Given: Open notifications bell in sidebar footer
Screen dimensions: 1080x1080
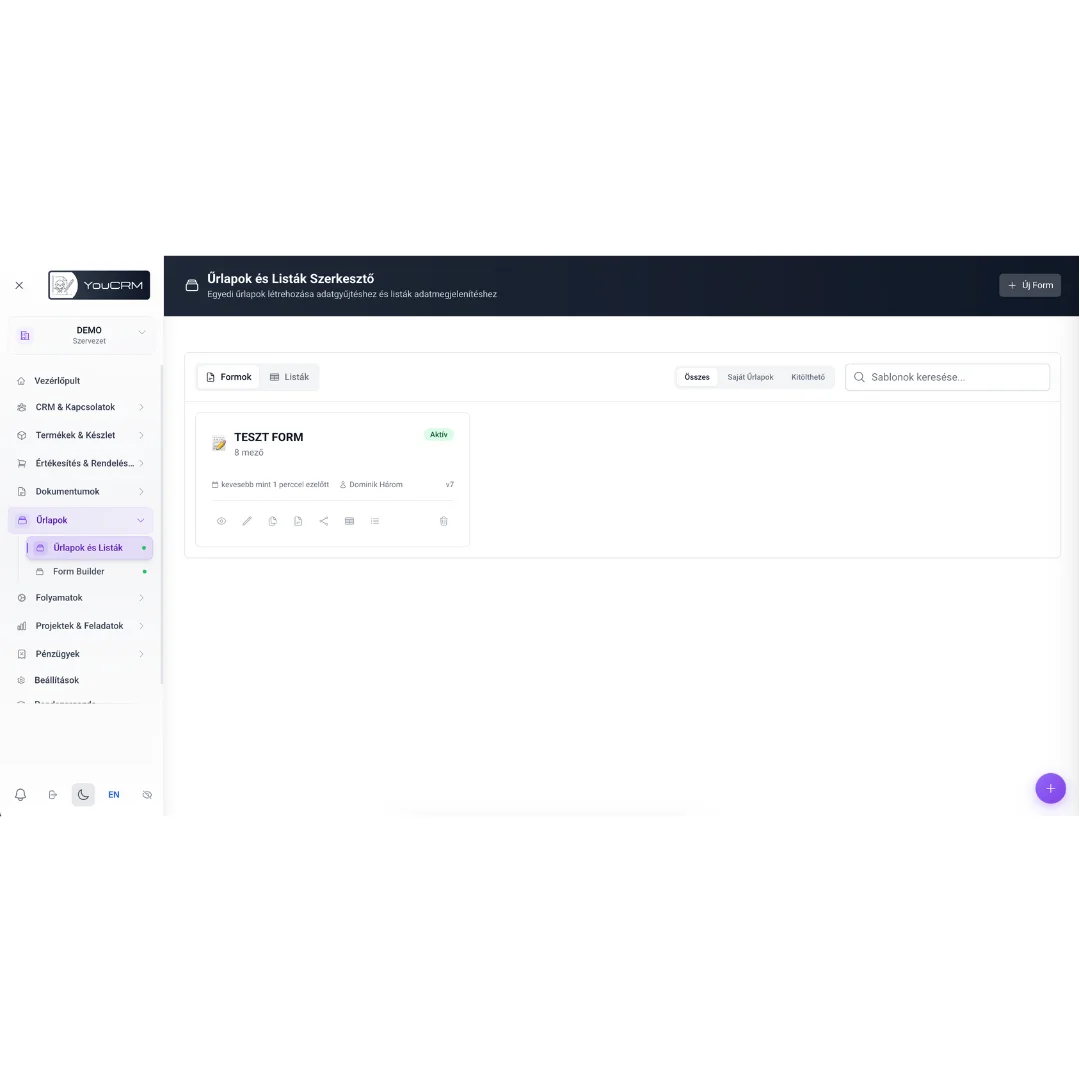Looking at the screenshot, I should pos(21,795).
